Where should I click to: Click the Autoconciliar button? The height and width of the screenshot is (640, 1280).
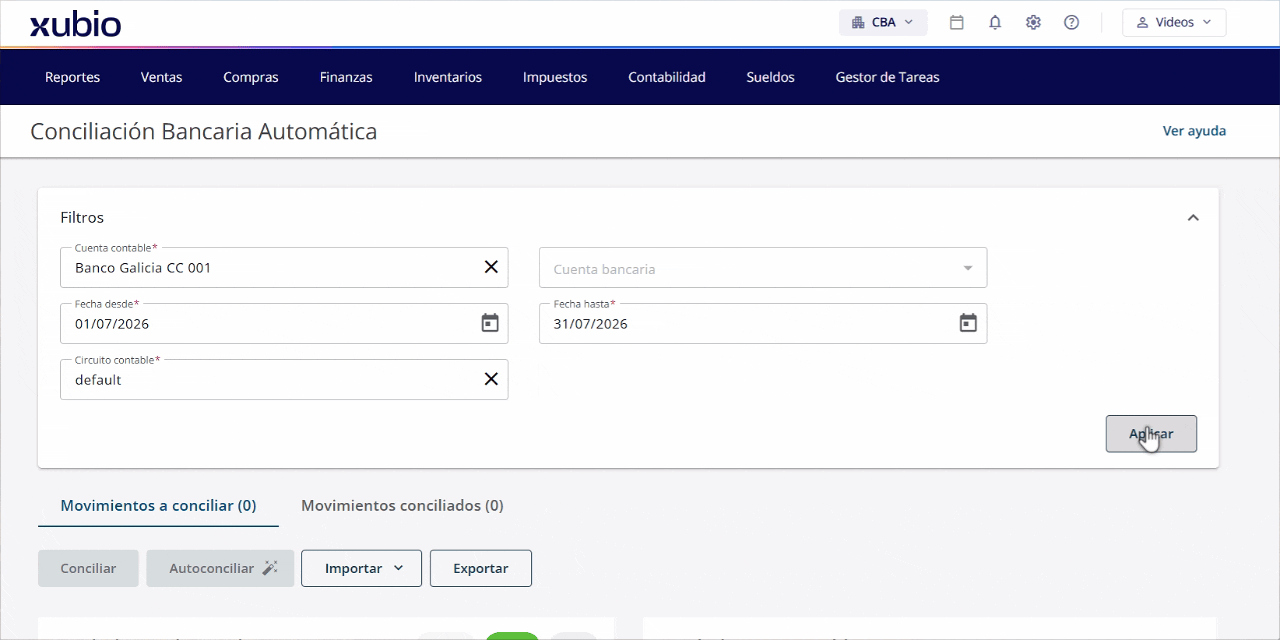pos(220,568)
